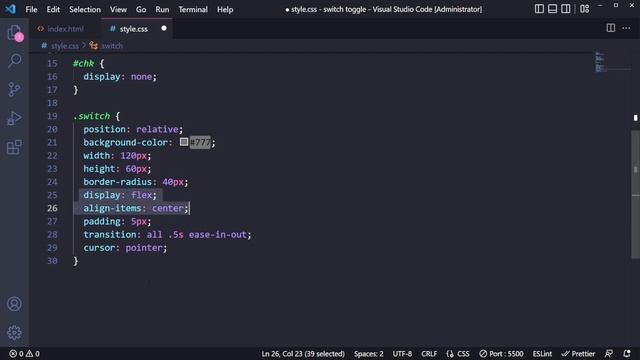Click Ln 26, Col 23 cursor position
The height and width of the screenshot is (360, 640).
(x=303, y=354)
